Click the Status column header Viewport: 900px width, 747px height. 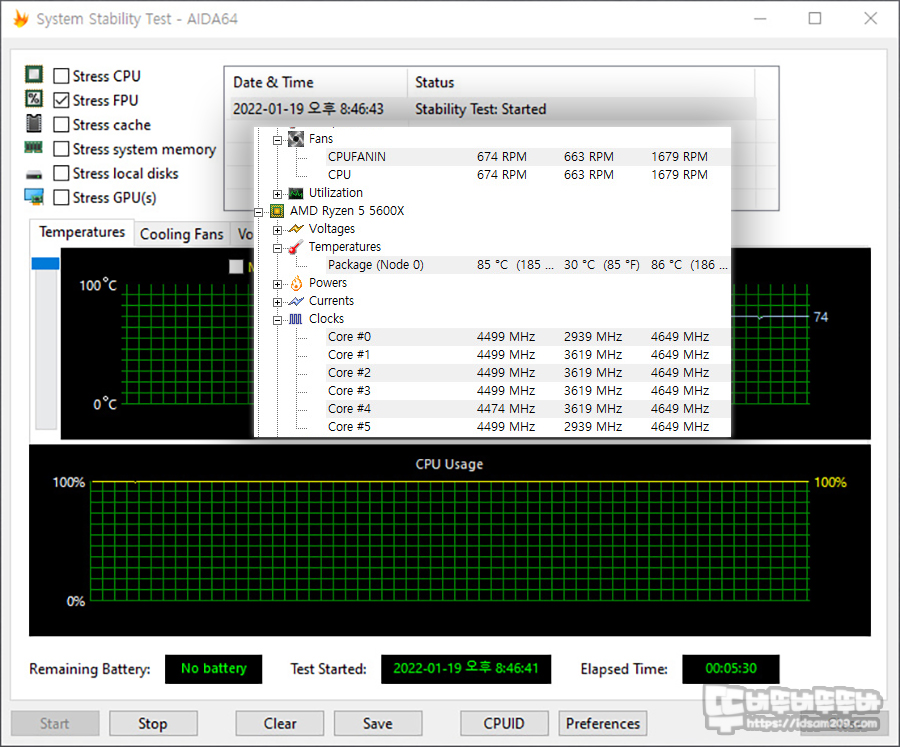pos(580,83)
